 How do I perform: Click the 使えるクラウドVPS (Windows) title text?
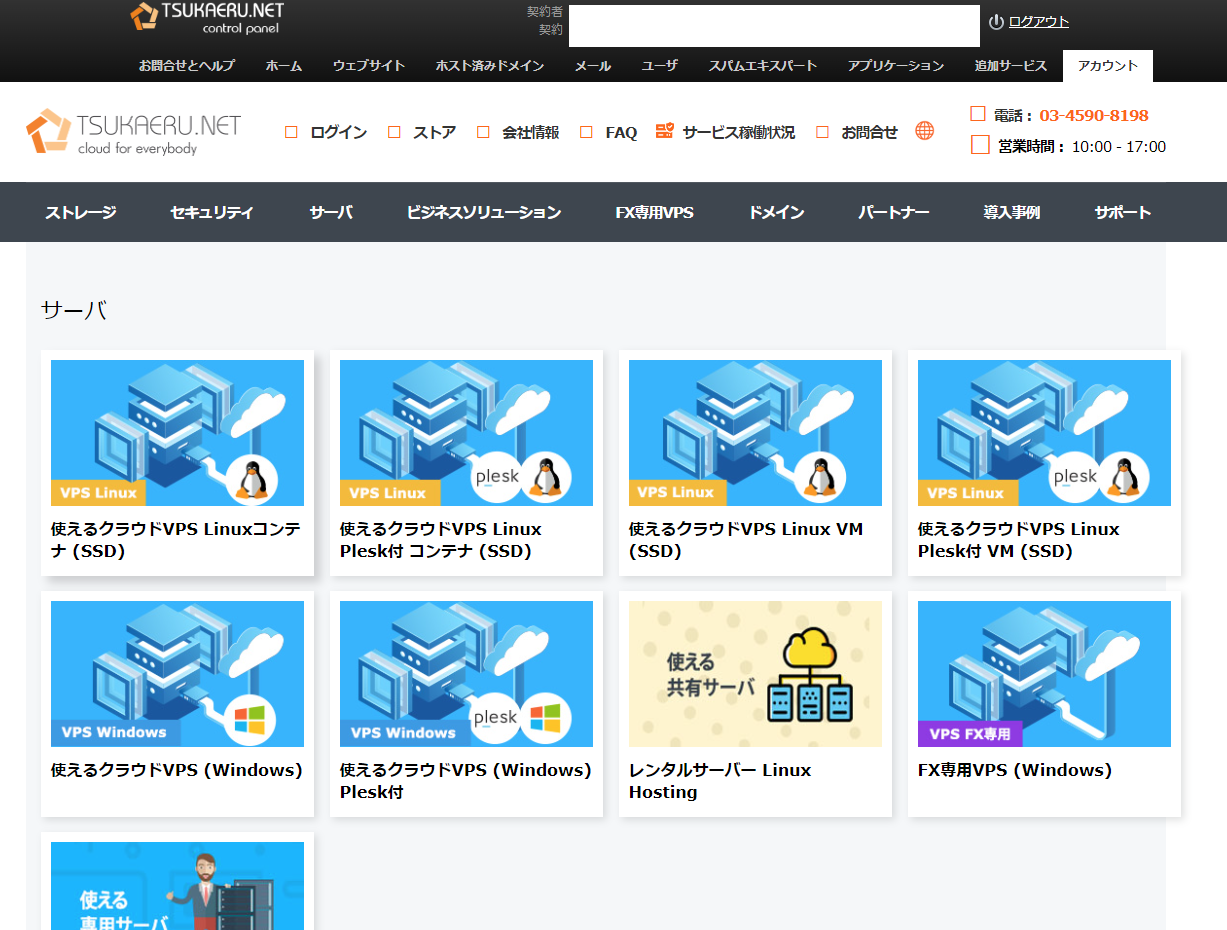click(x=177, y=770)
